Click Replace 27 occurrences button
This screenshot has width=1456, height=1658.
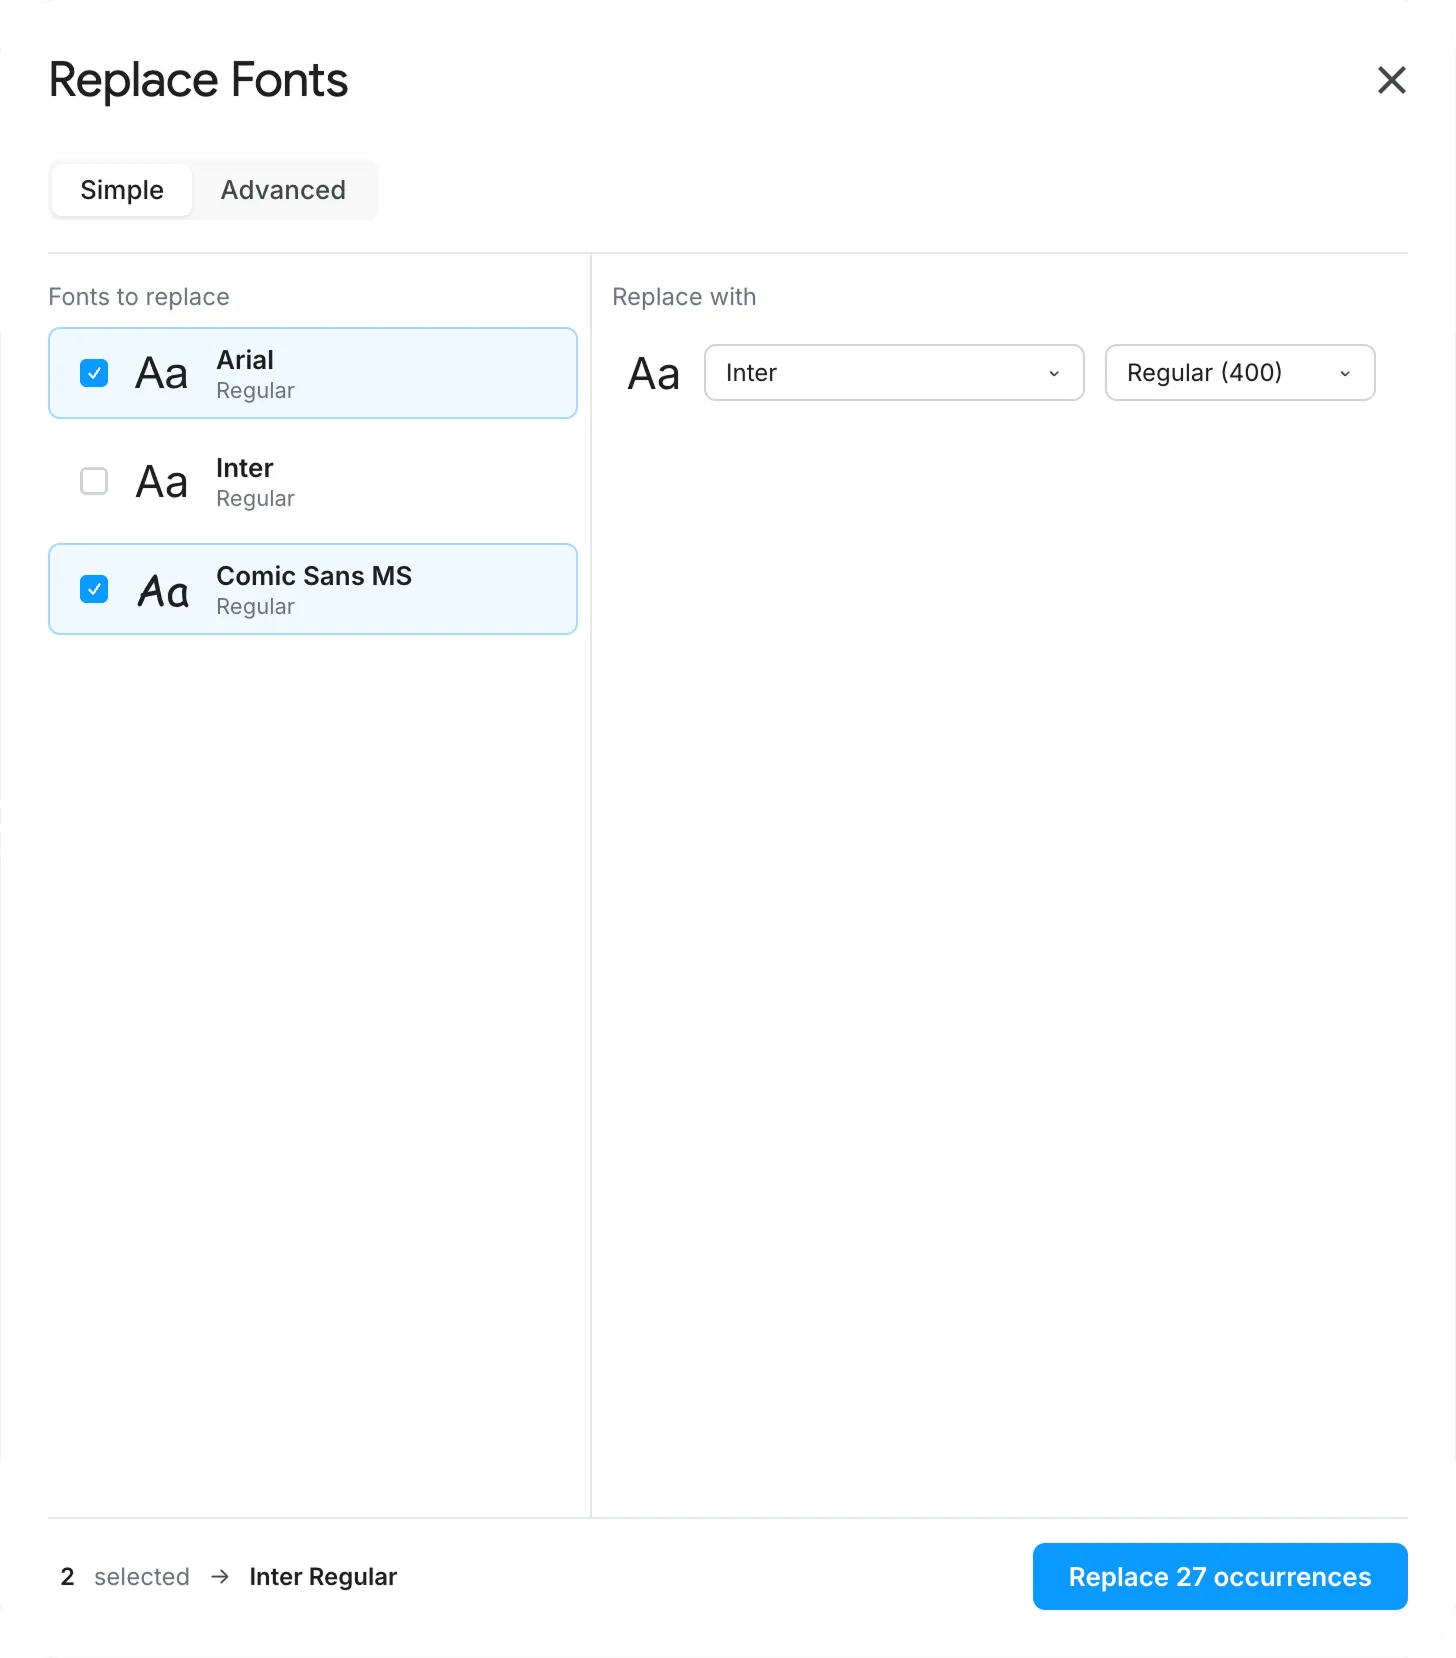1220,1576
